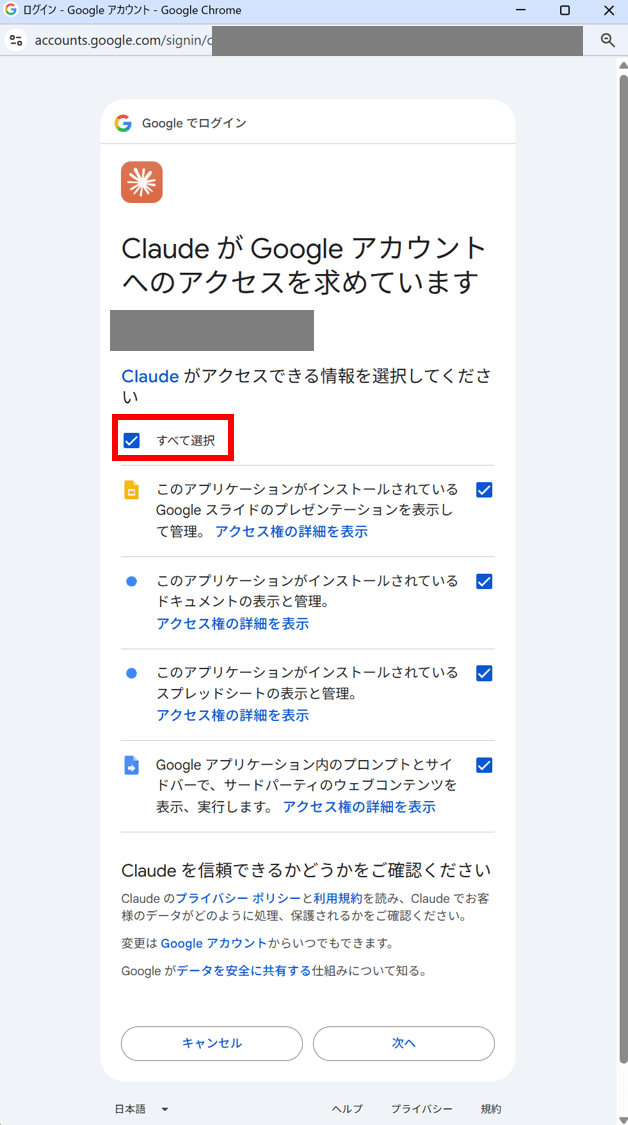Viewport: 628px width, 1125px height.
Task: Uncheck the サードパーティのウェブコンテンツ permission checkbox
Action: [484, 765]
